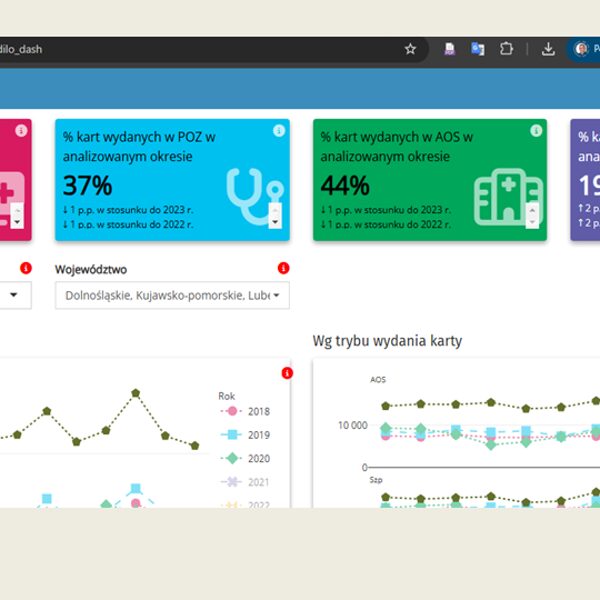Viewport: 600px width, 600px height.
Task: Click the info icon on the AOS card
Action: pos(536,131)
